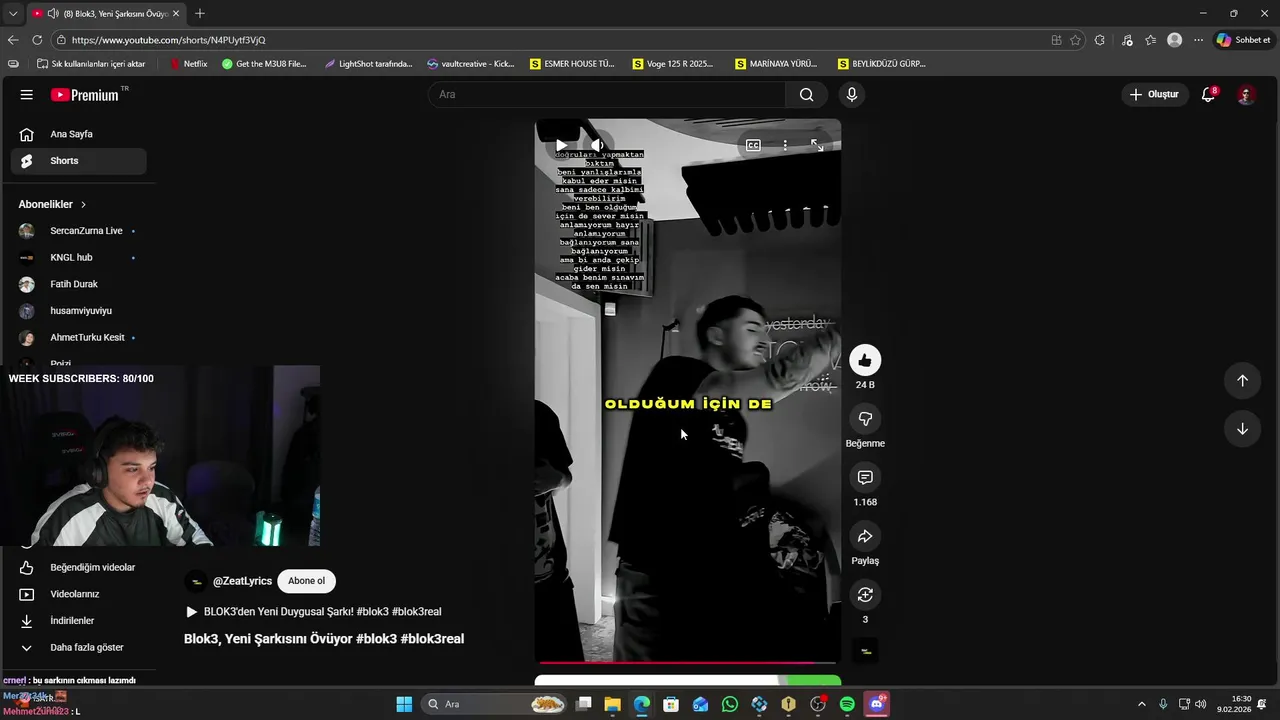The height and width of the screenshot is (720, 1280).
Task: Open the remix icon showing 3
Action: point(865,595)
